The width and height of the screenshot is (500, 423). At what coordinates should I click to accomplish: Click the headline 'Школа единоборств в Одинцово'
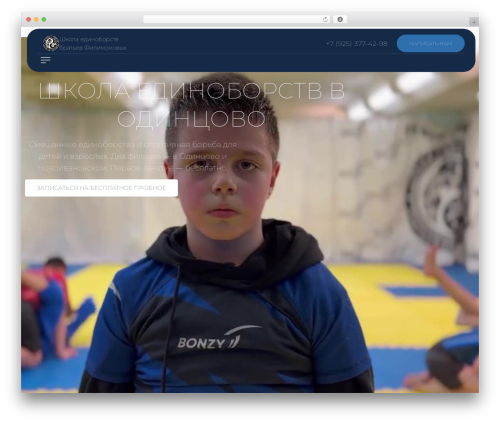click(x=191, y=105)
